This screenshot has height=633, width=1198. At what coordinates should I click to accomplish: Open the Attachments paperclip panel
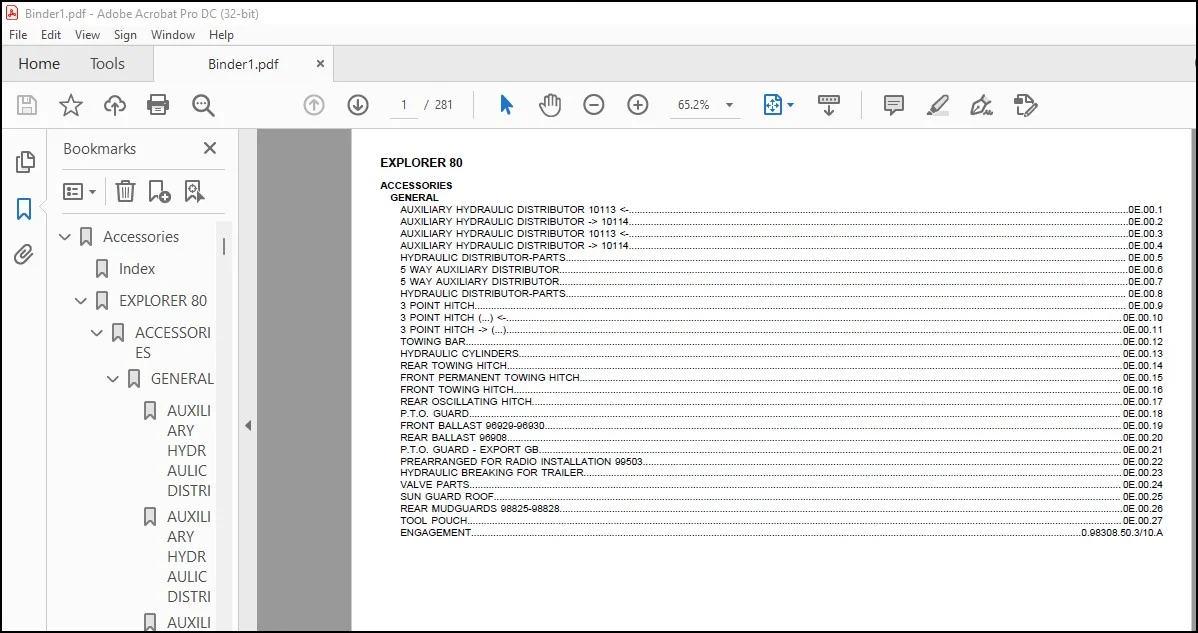[24, 254]
